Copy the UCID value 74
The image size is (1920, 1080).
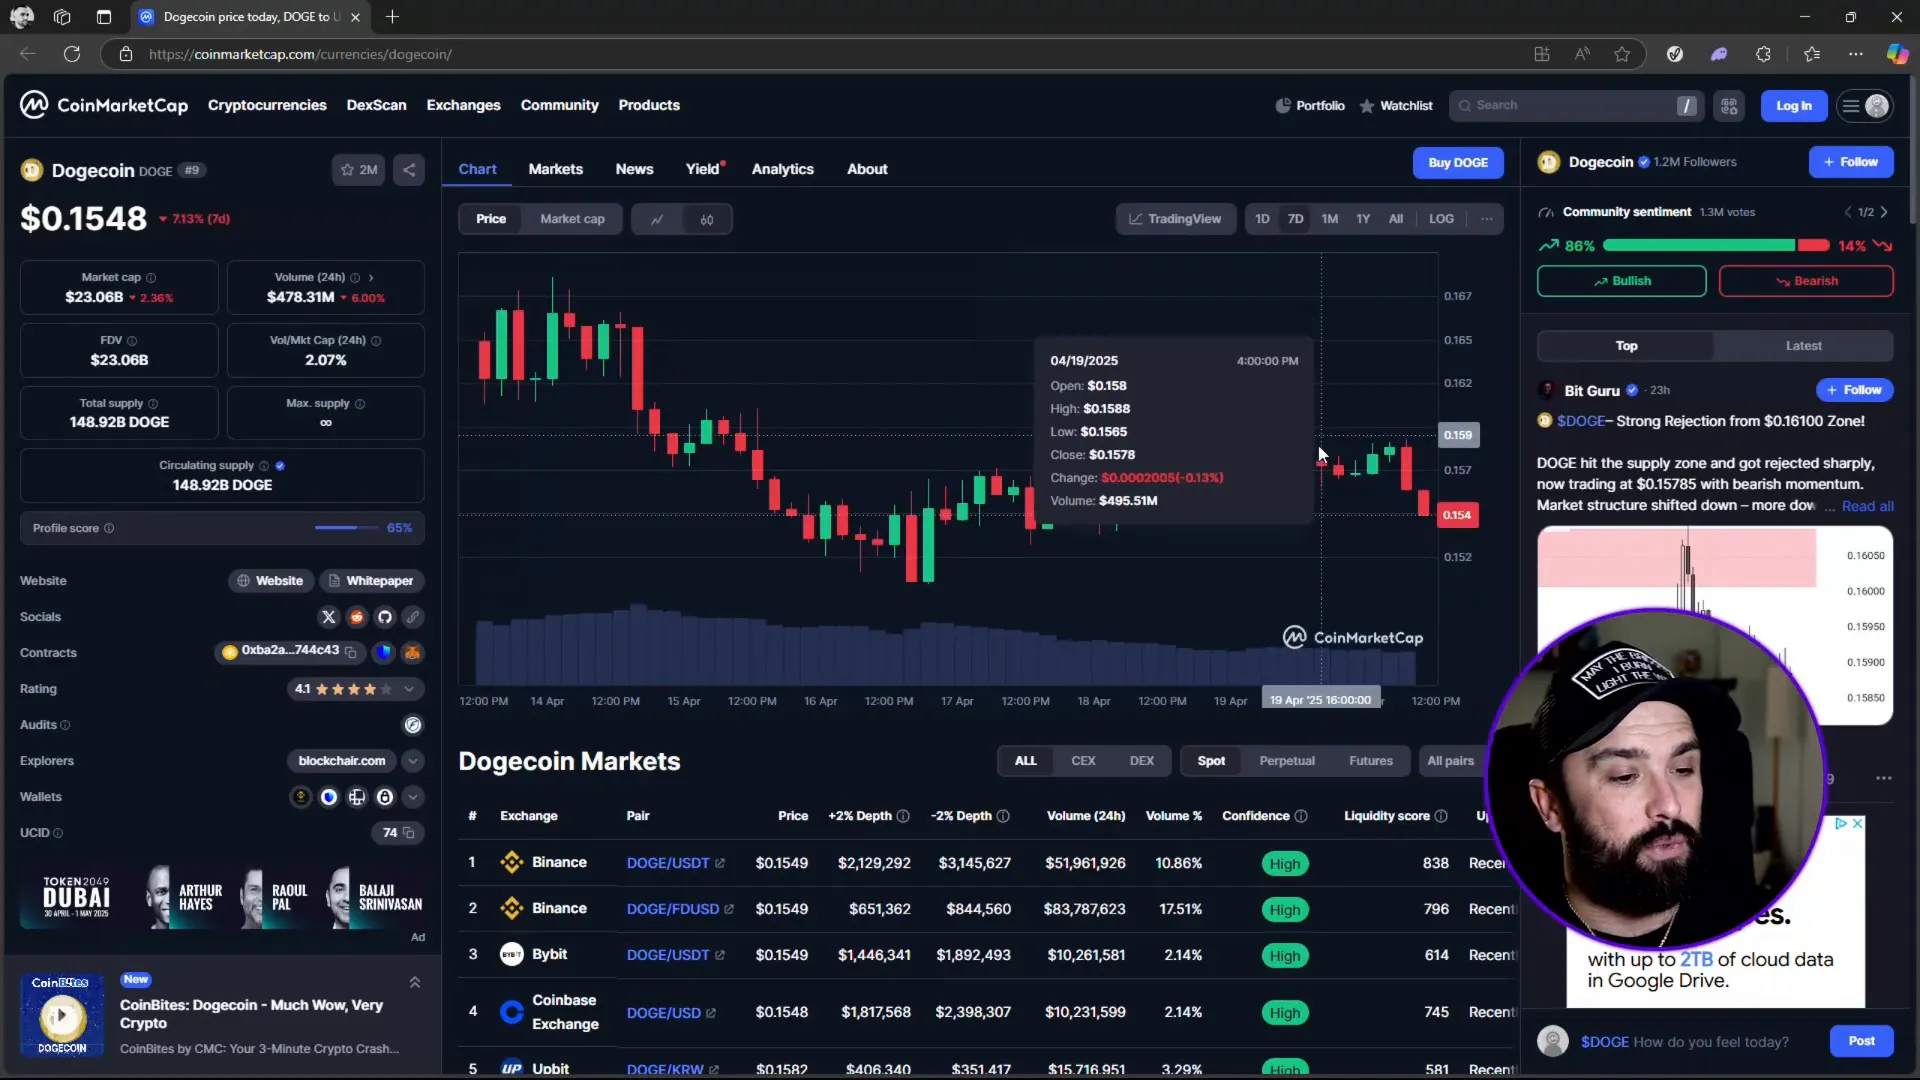pyautogui.click(x=408, y=833)
